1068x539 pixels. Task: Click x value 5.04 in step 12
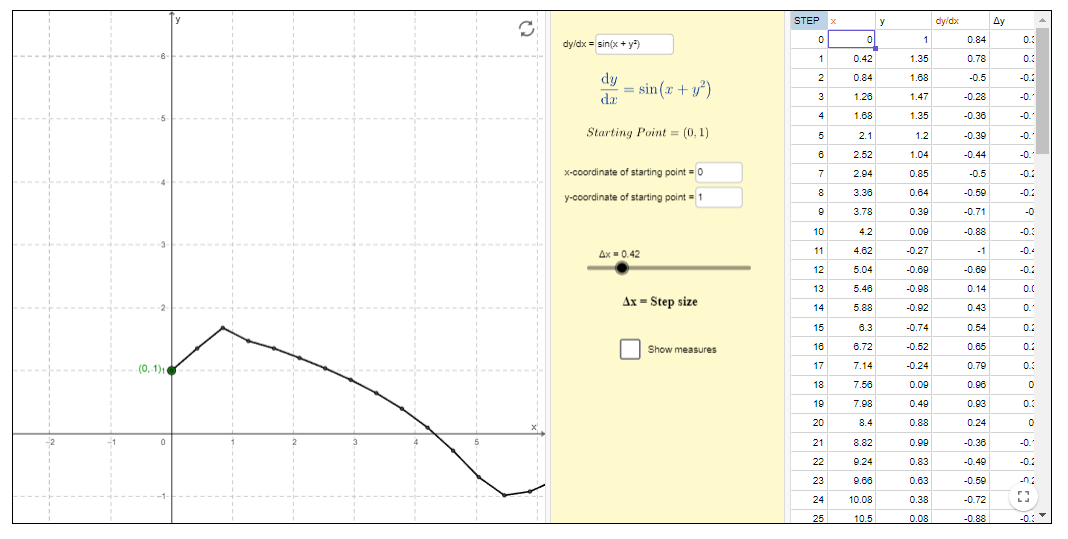click(x=851, y=270)
